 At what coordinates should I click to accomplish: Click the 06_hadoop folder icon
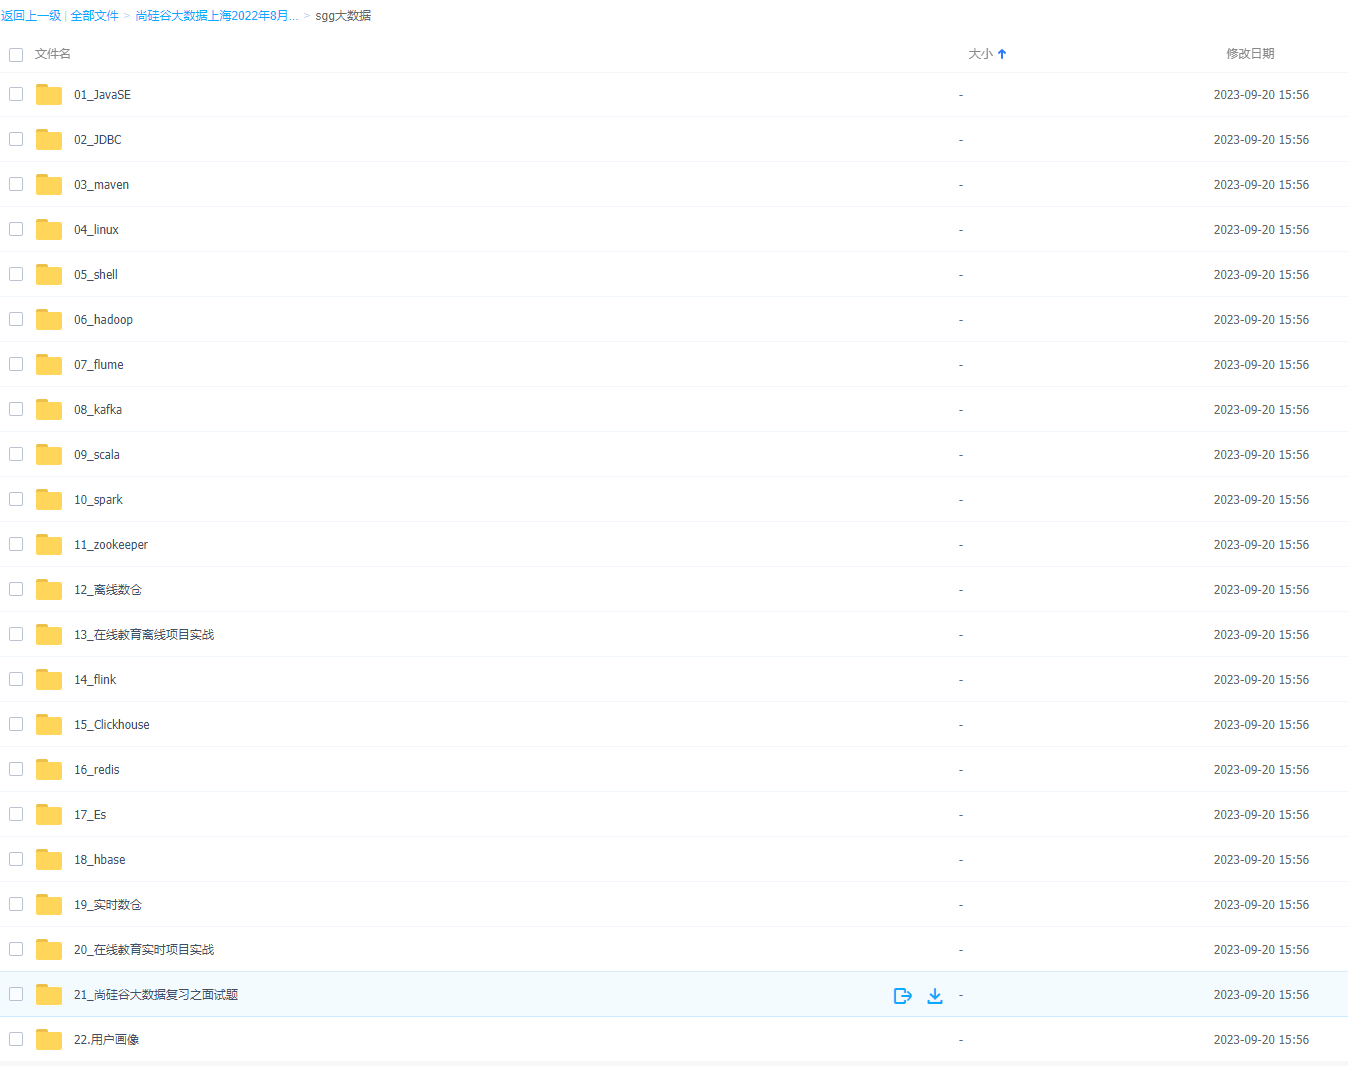pyautogui.click(x=49, y=320)
